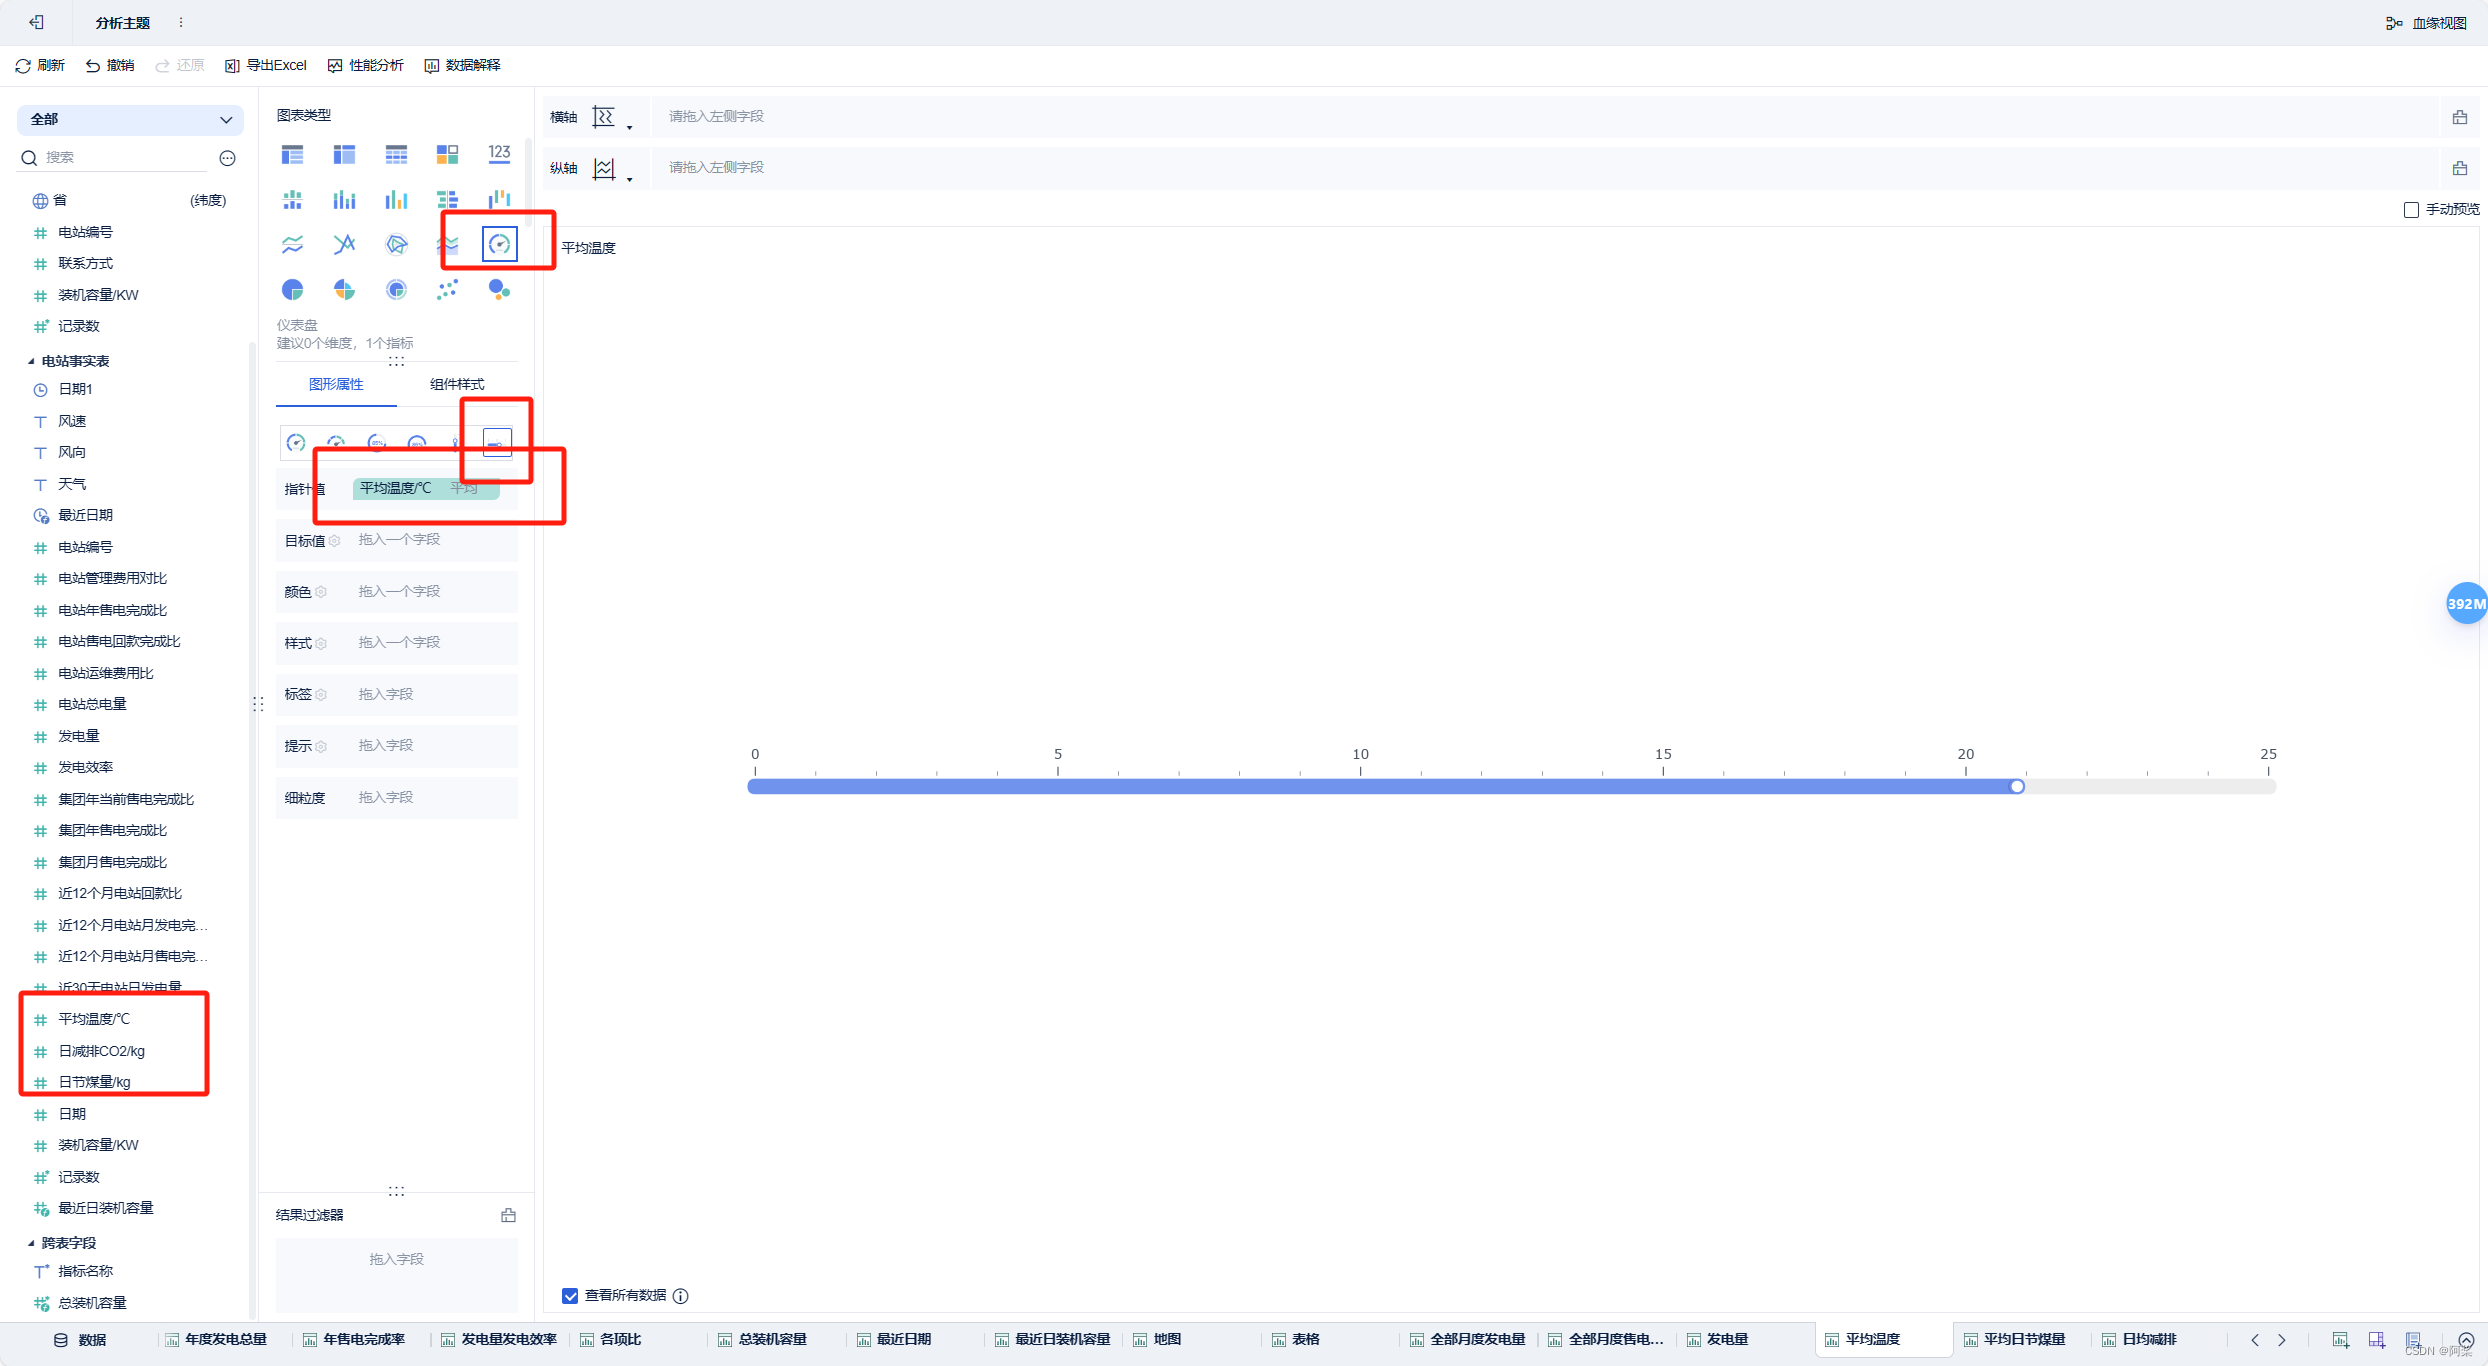2488x1366 pixels.
Task: Select the 平均温度/℃ field in the list
Action: coord(94,1019)
